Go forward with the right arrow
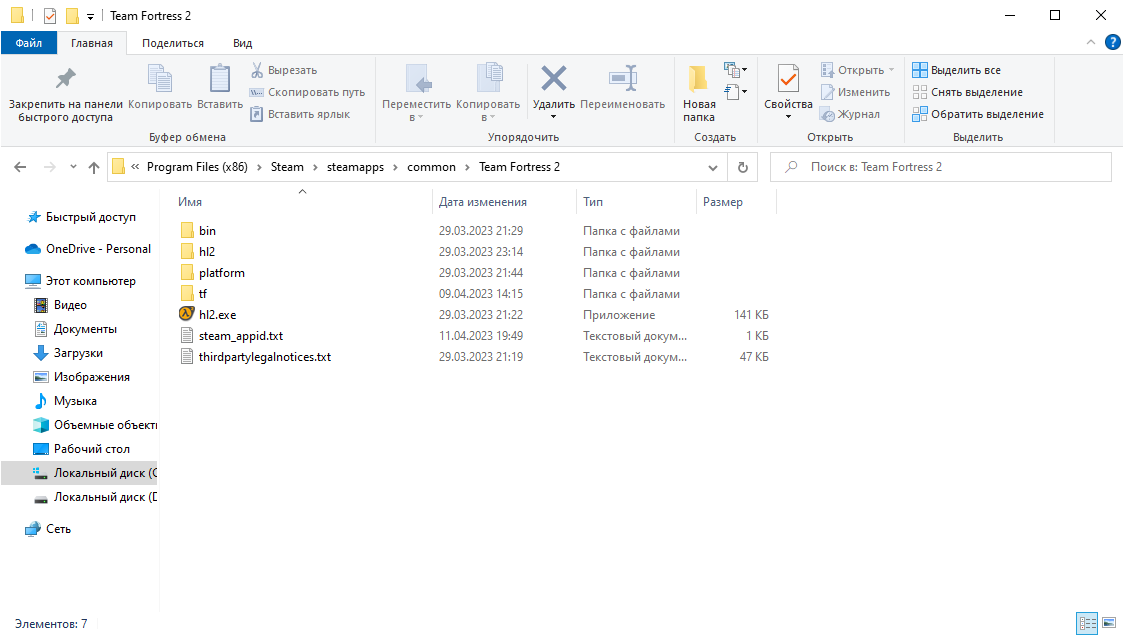This screenshot has height=635, width=1123. pos(49,167)
